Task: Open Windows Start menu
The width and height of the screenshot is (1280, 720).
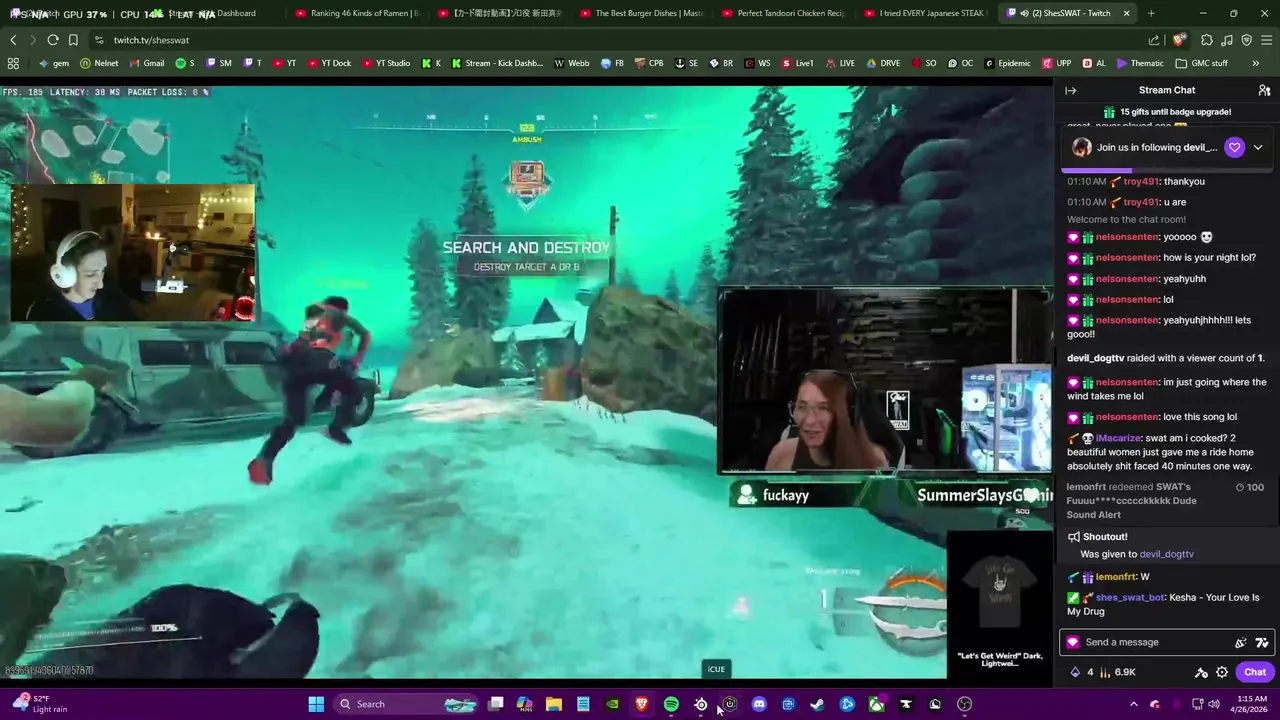Action: pyautogui.click(x=316, y=704)
